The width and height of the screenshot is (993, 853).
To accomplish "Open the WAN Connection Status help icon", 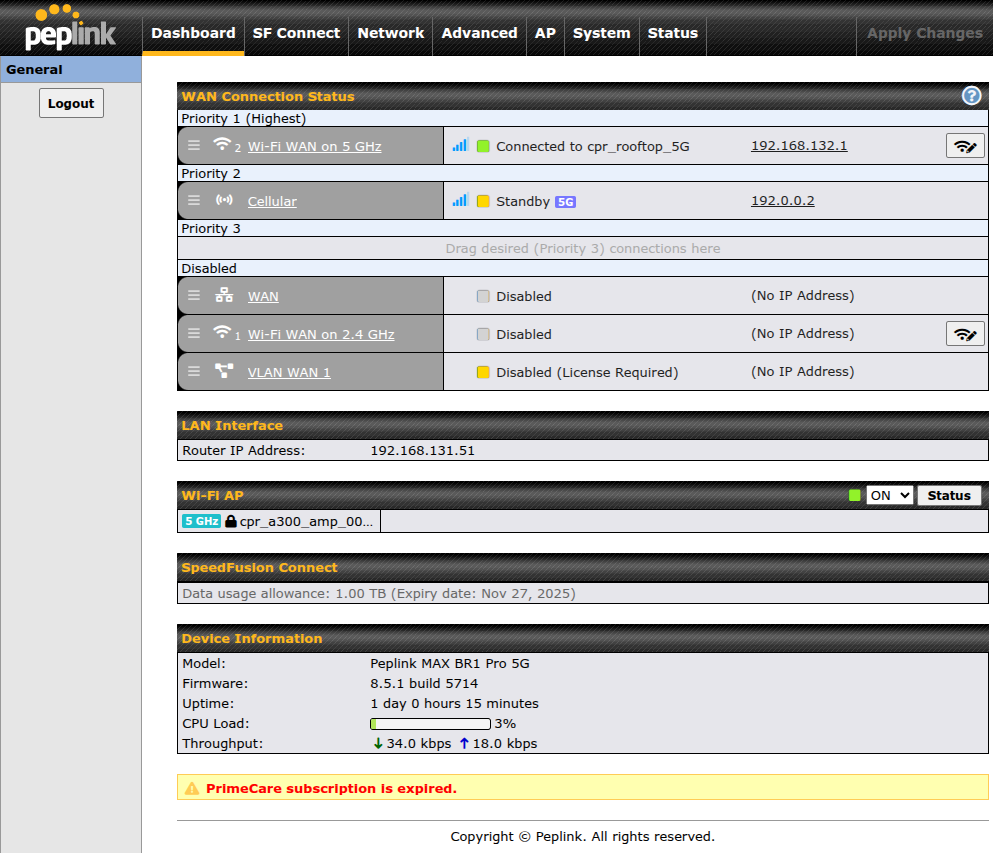I will [971, 96].
